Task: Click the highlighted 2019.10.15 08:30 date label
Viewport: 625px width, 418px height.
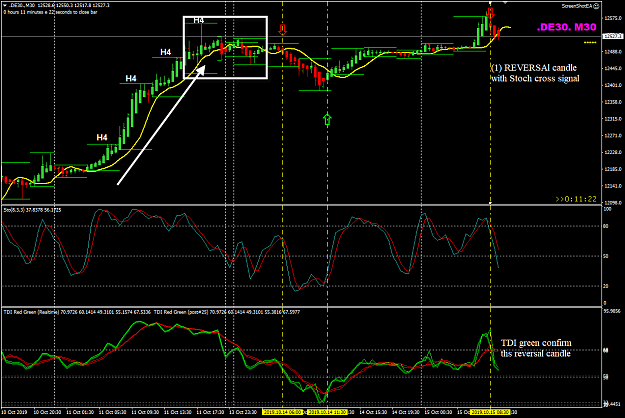Action: (x=490, y=412)
